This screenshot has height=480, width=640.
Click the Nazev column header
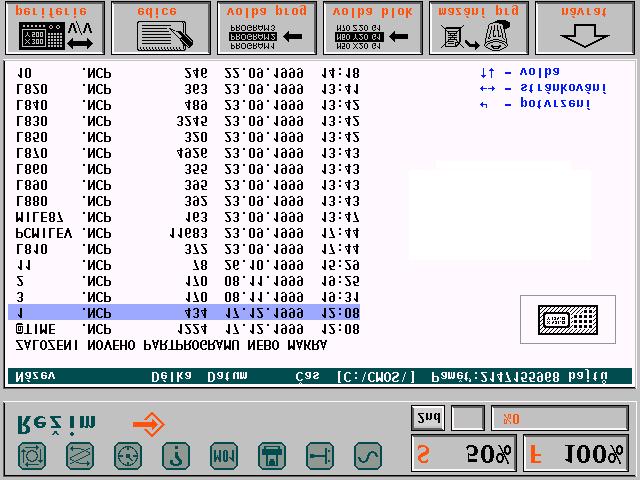(x=35, y=376)
